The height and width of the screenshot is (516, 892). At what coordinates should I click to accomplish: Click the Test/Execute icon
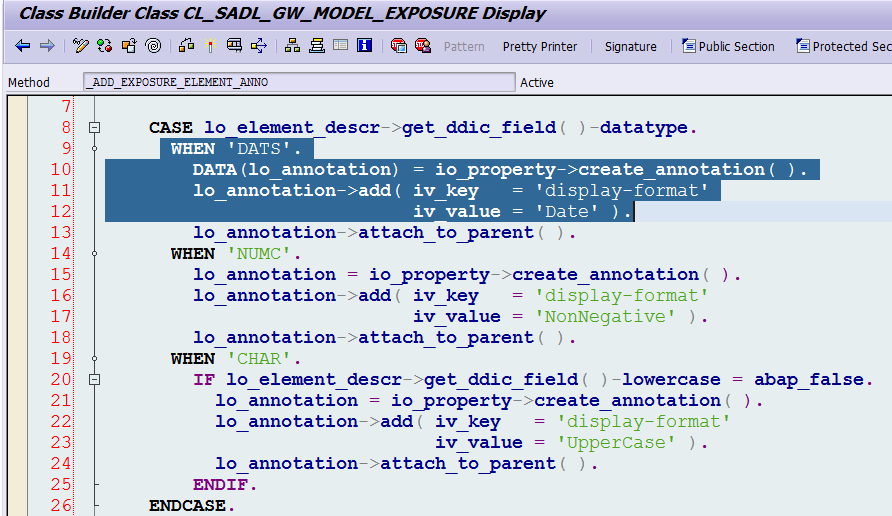[x=234, y=46]
